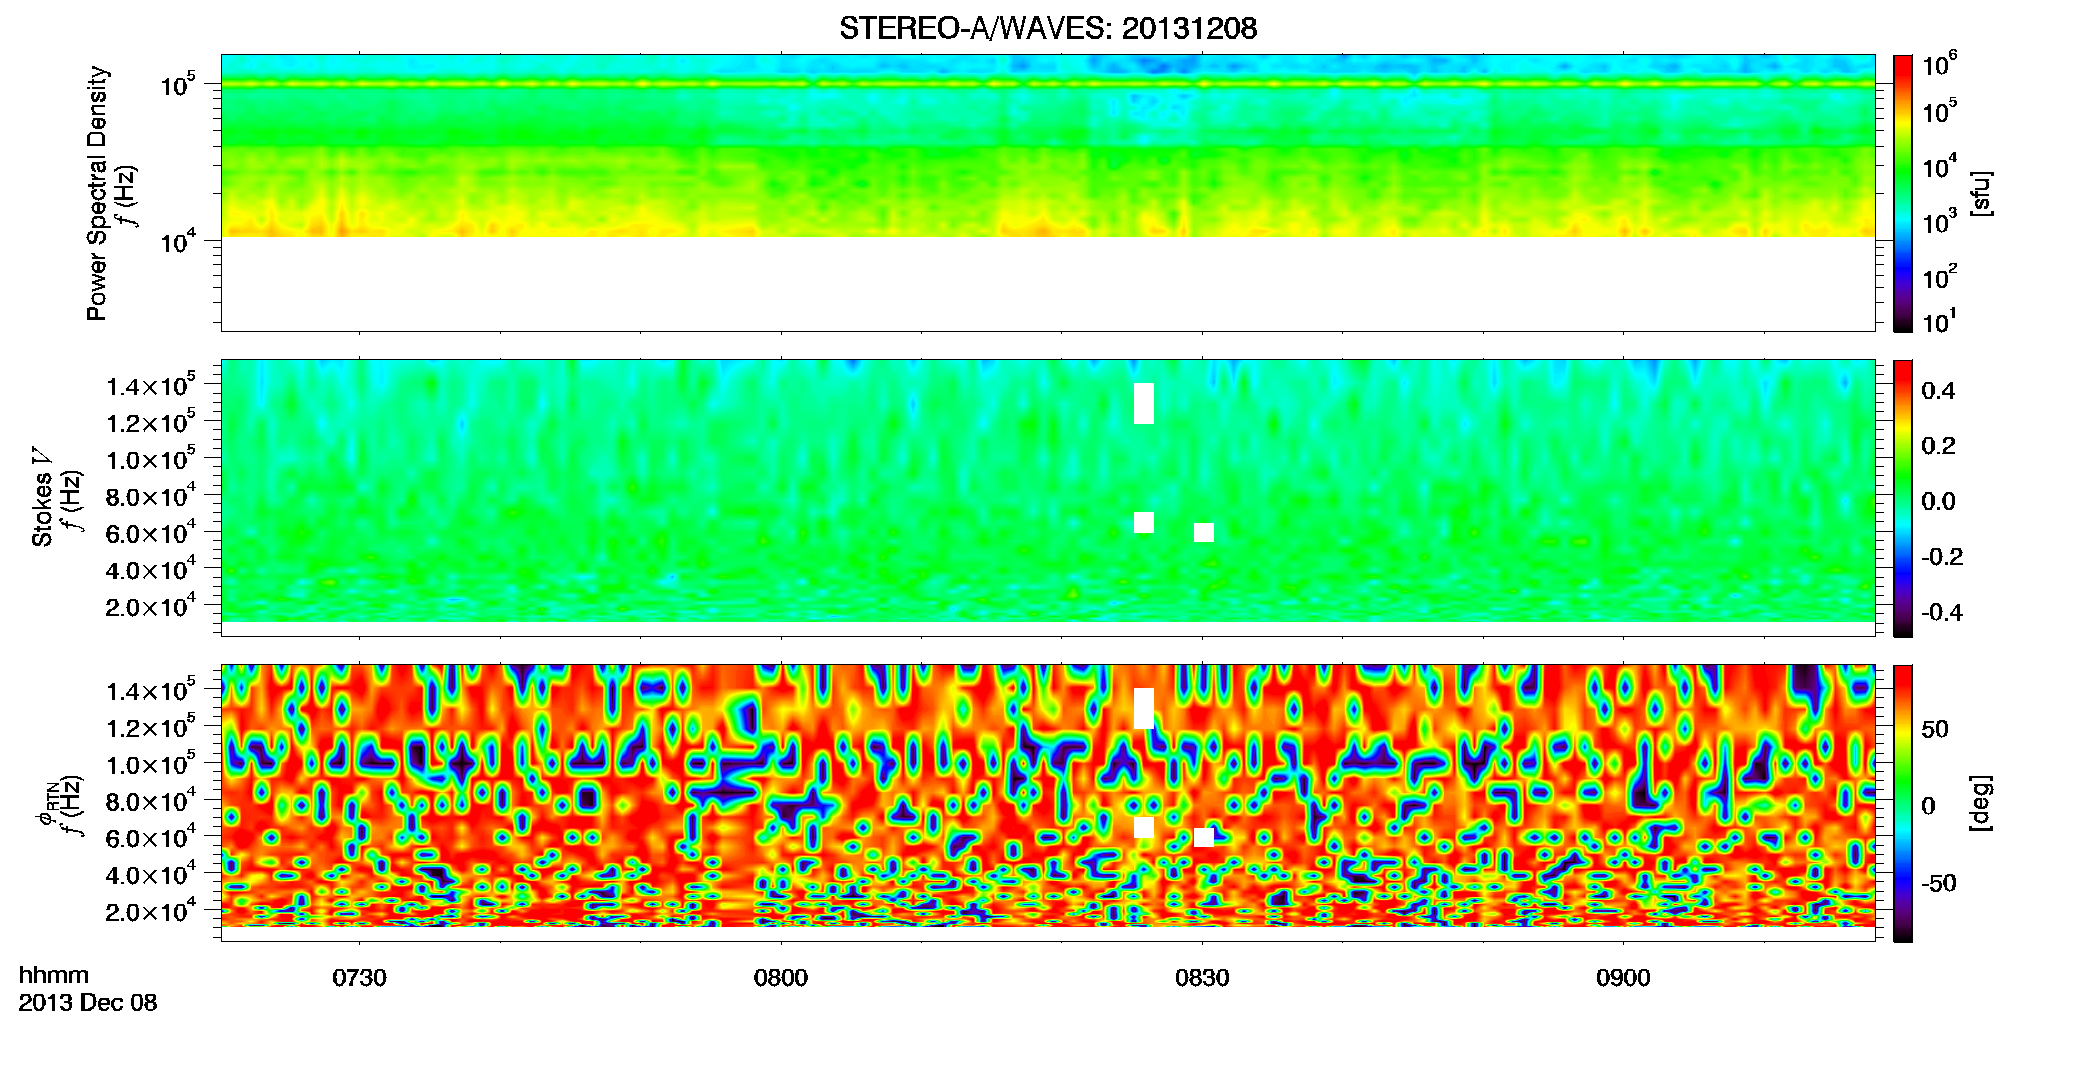Click the tall white data gap in Stokes panel
Image resolution: width=2096 pixels, height=1080 pixels.
[1144, 403]
